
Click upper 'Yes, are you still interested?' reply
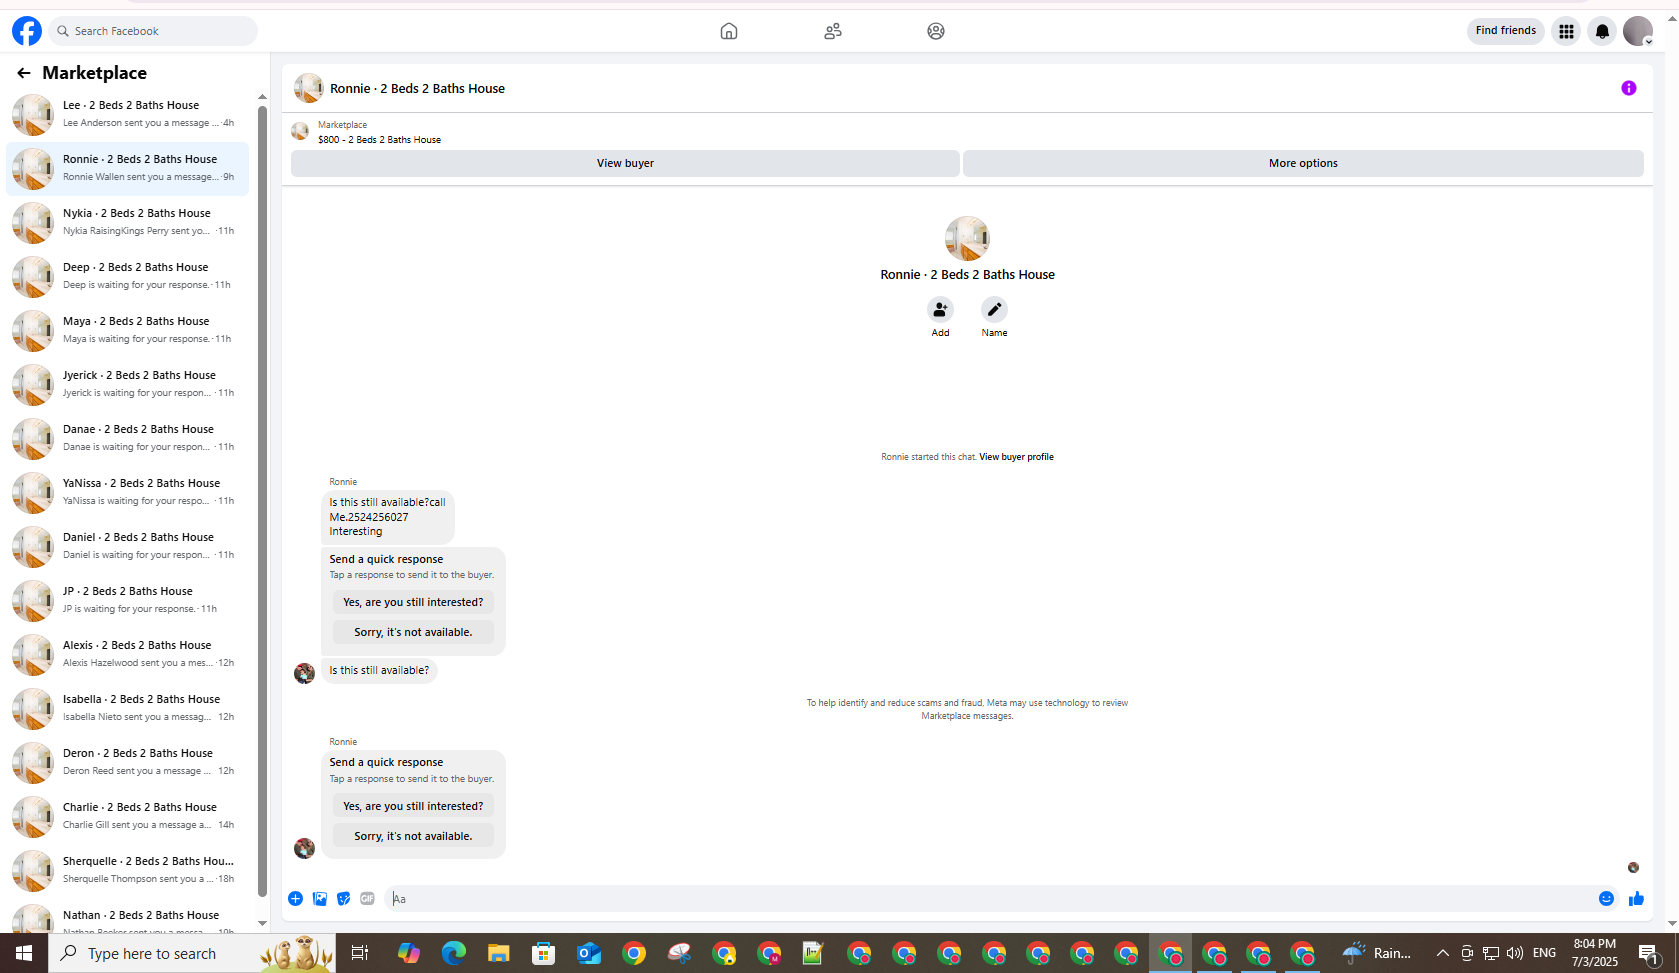[x=413, y=602]
